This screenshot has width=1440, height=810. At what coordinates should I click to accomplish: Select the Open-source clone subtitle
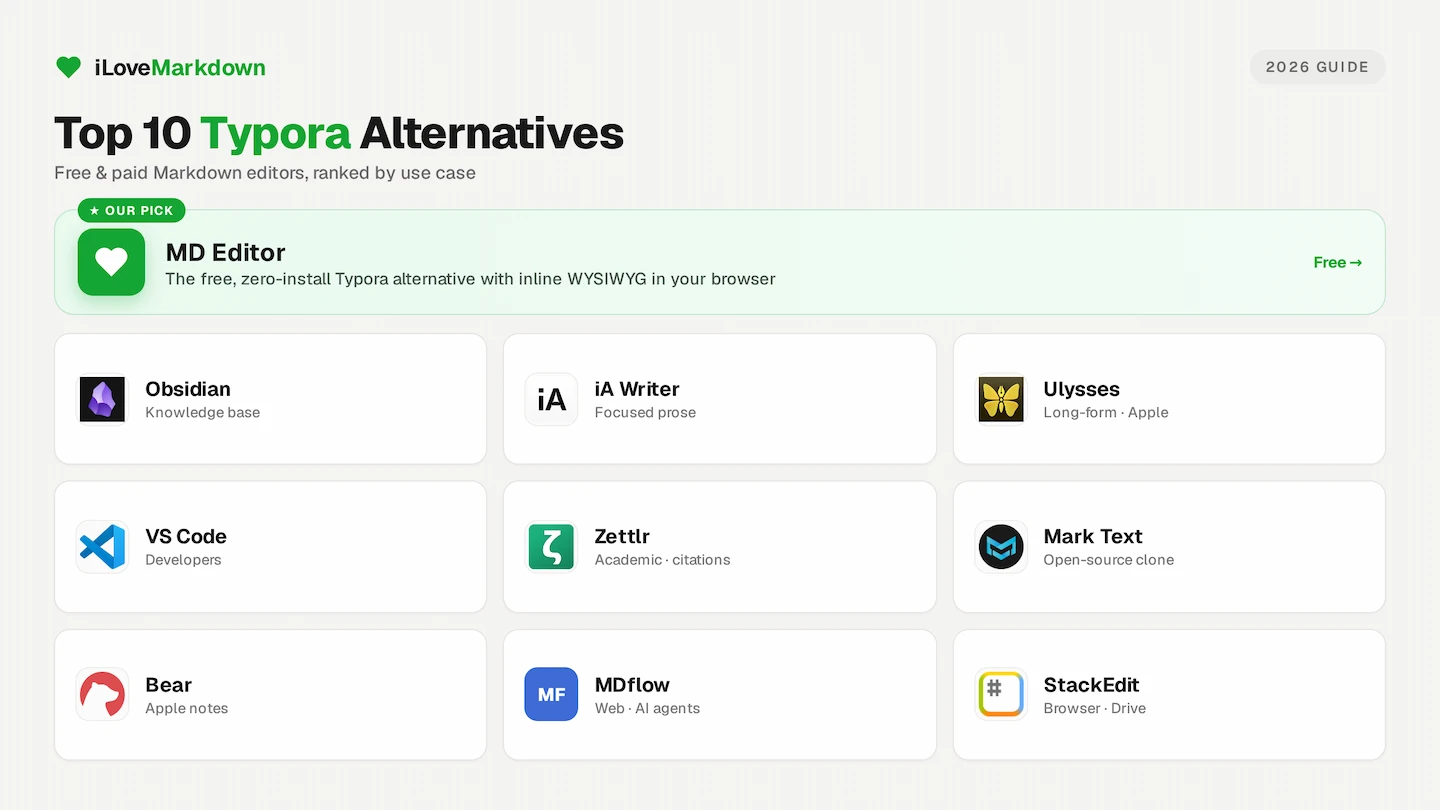(x=1109, y=560)
